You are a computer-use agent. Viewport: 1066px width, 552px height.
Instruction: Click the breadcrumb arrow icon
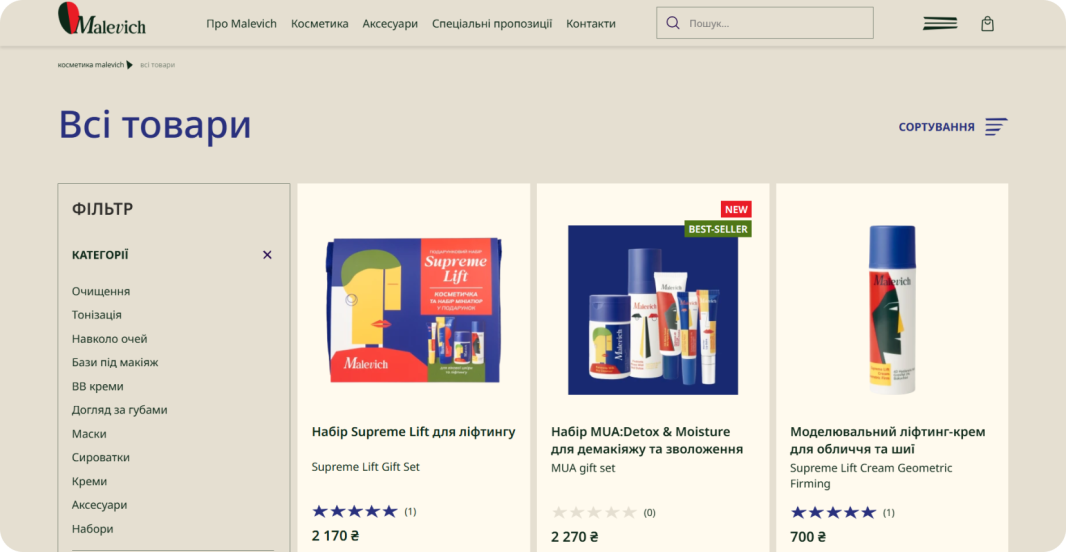[x=130, y=65]
